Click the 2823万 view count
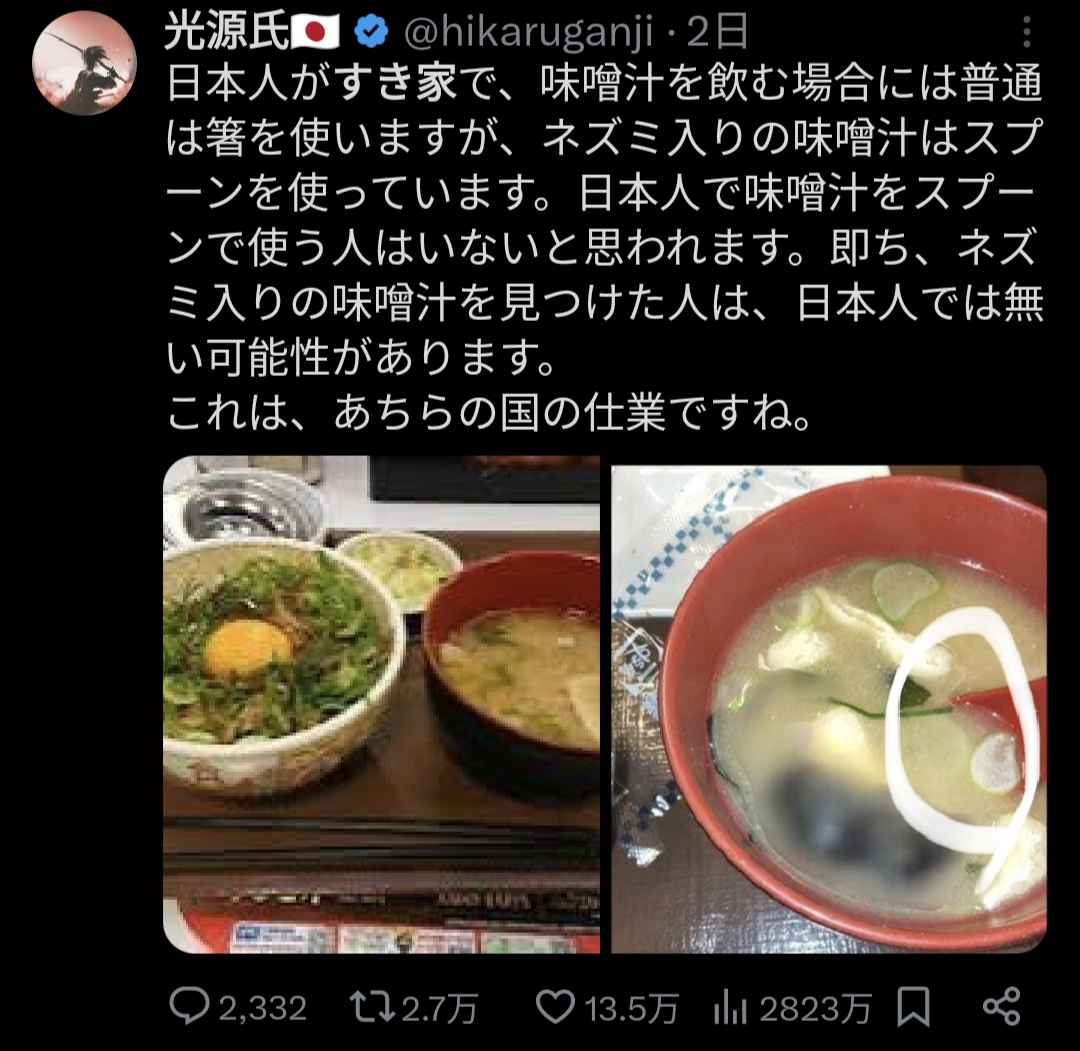This screenshot has width=1080, height=1051. click(816, 1009)
